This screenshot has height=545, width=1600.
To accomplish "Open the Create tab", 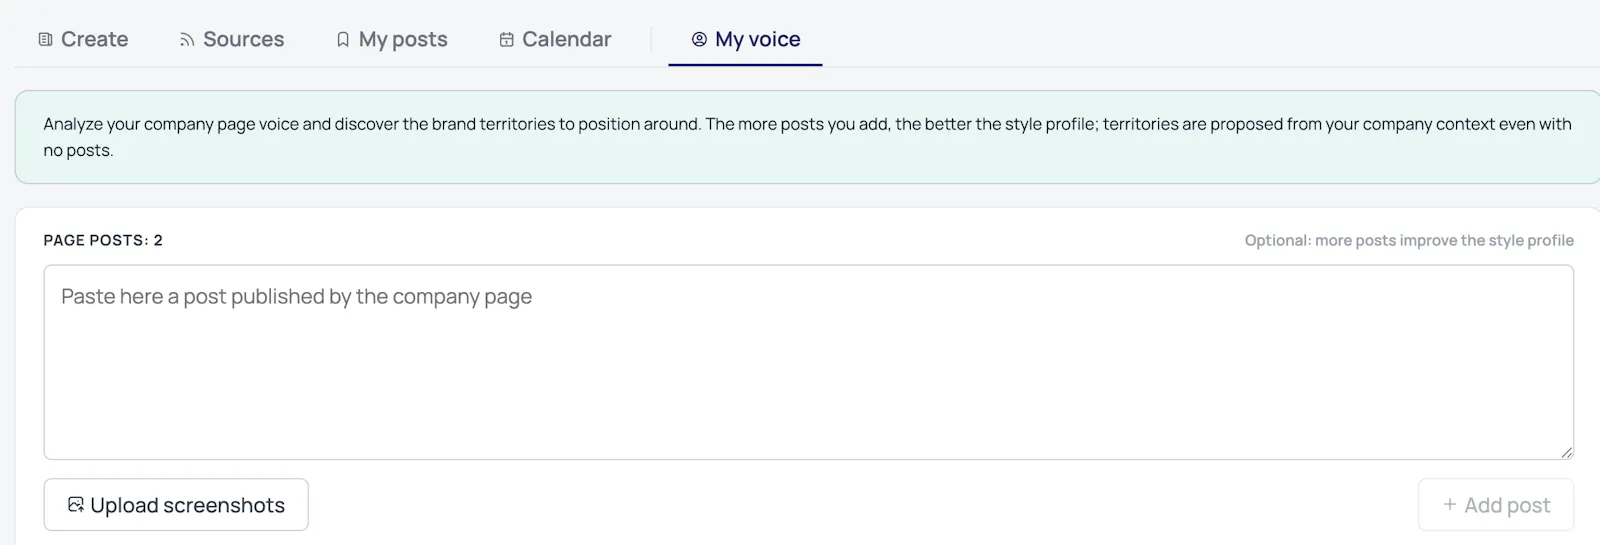I will click(x=83, y=39).
